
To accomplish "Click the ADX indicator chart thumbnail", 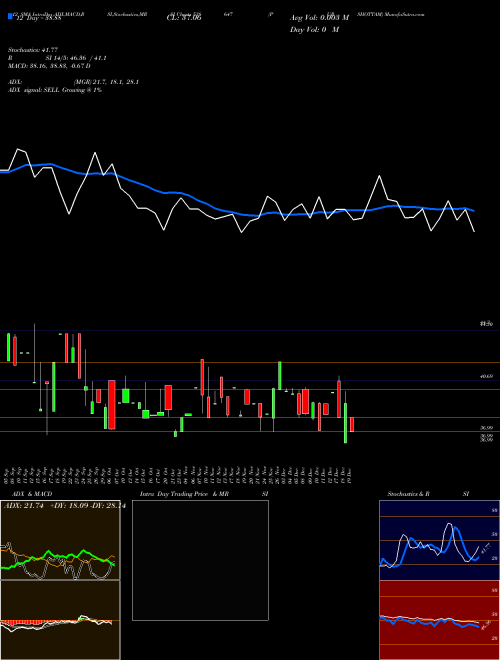I will pos(60,540).
